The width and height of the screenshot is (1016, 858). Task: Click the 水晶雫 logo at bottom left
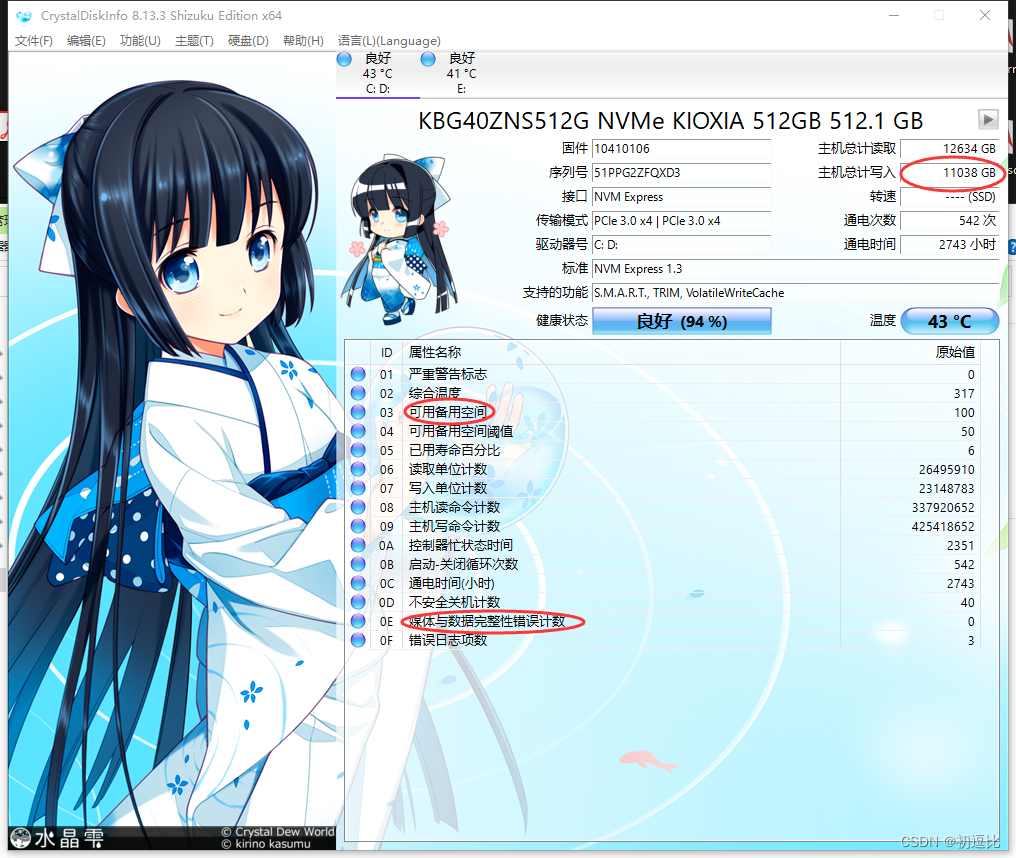57,838
